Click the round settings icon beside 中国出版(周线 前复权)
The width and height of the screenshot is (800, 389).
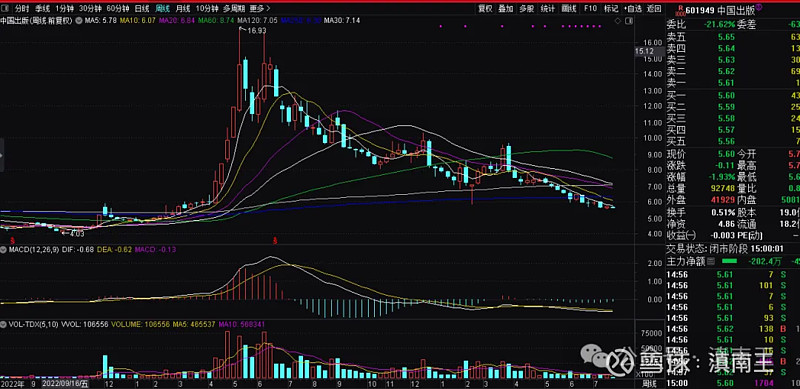coord(79,21)
